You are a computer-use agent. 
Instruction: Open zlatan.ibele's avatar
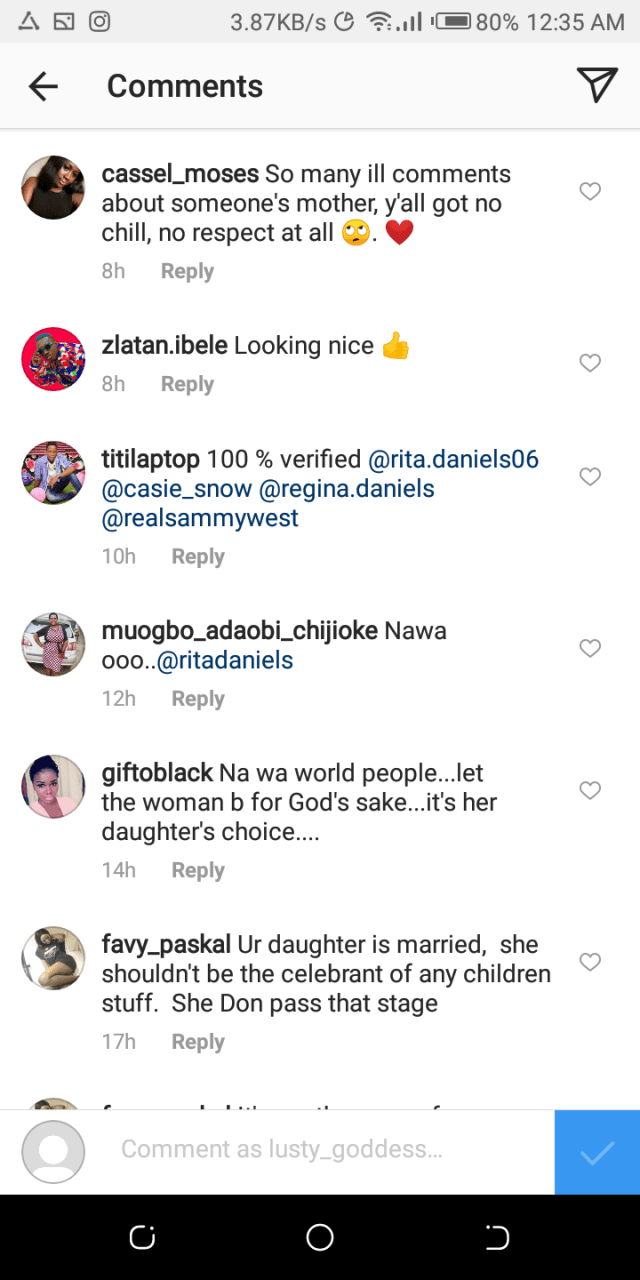(53, 359)
